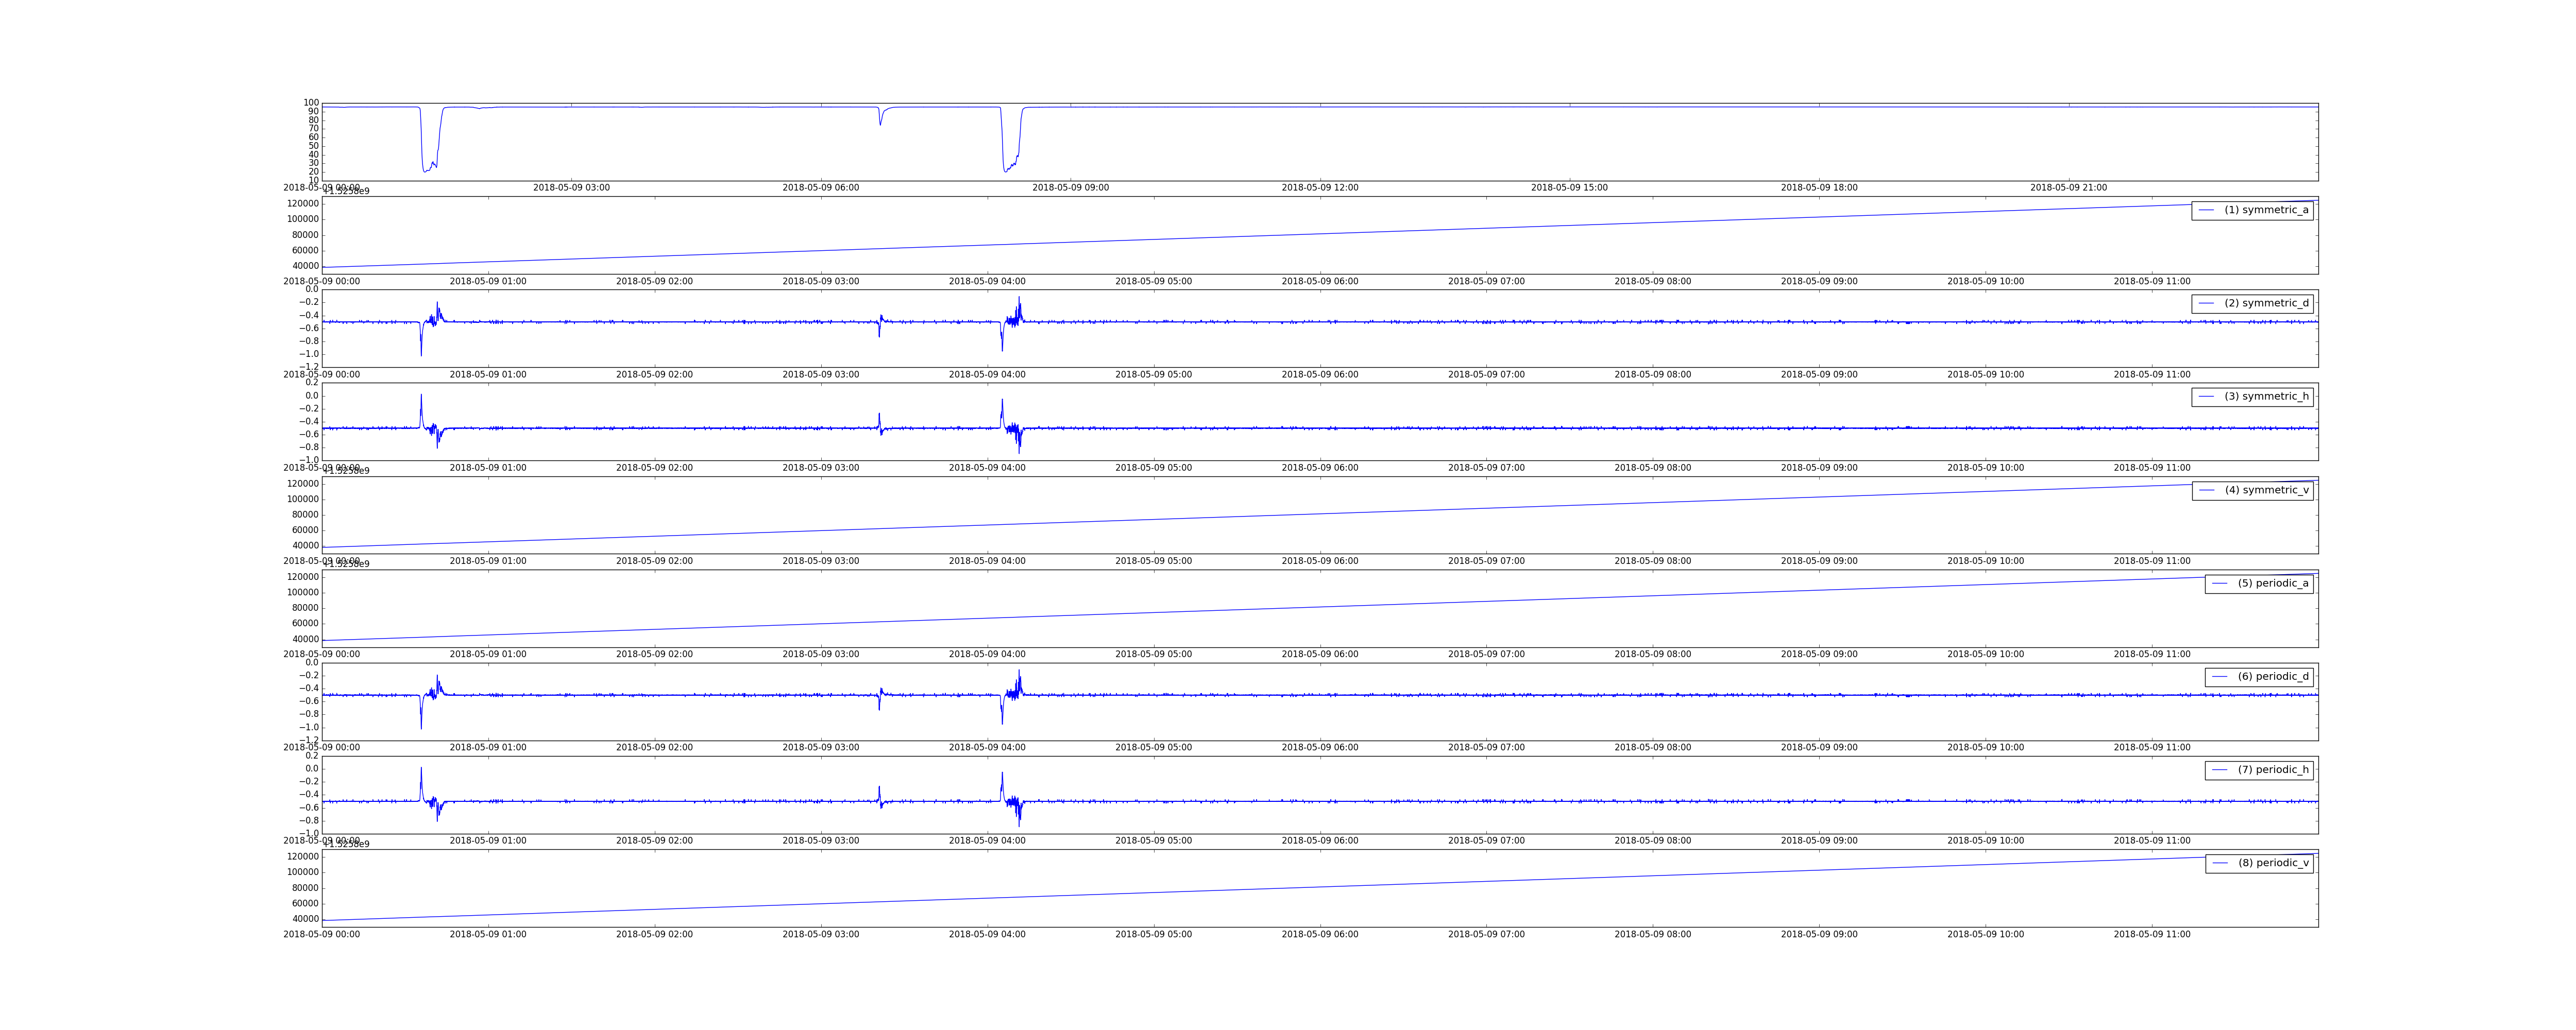Select the "2018-05-09 21:00" x-axis label

[2068, 188]
